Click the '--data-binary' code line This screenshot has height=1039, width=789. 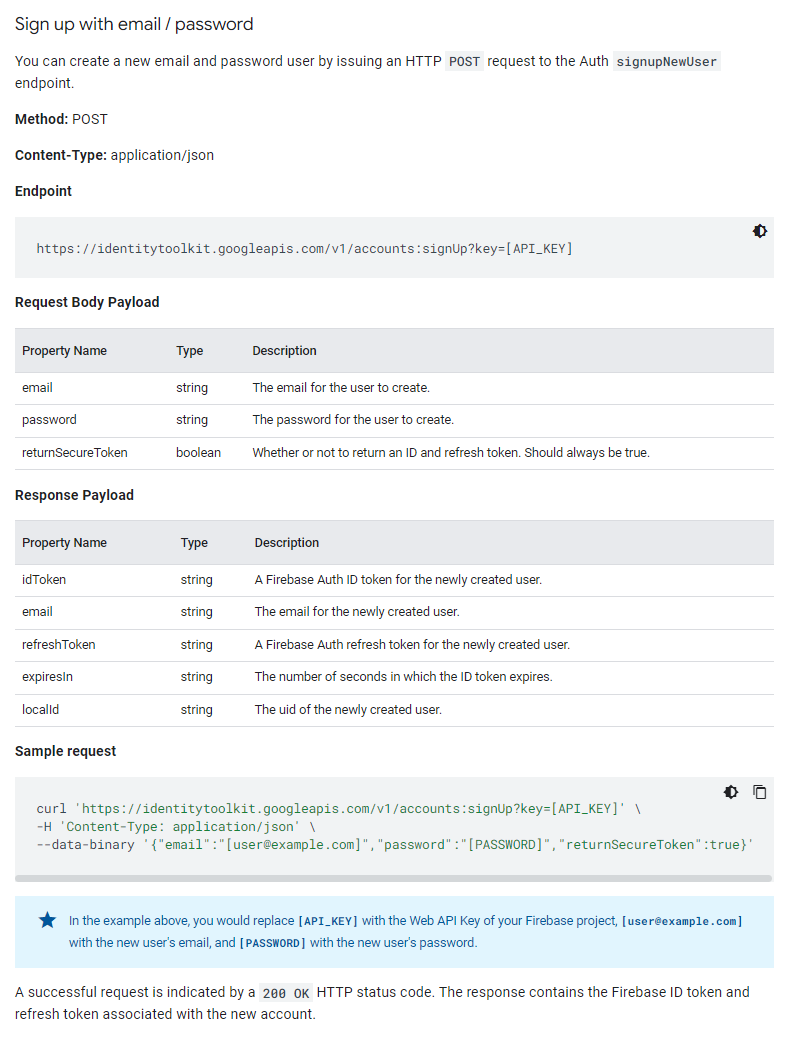point(395,844)
